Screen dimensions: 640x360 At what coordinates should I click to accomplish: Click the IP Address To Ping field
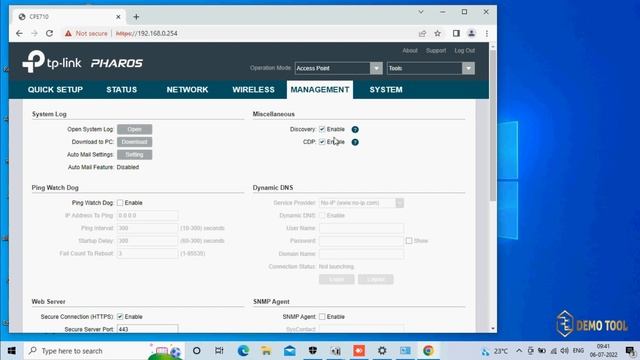coord(147,216)
